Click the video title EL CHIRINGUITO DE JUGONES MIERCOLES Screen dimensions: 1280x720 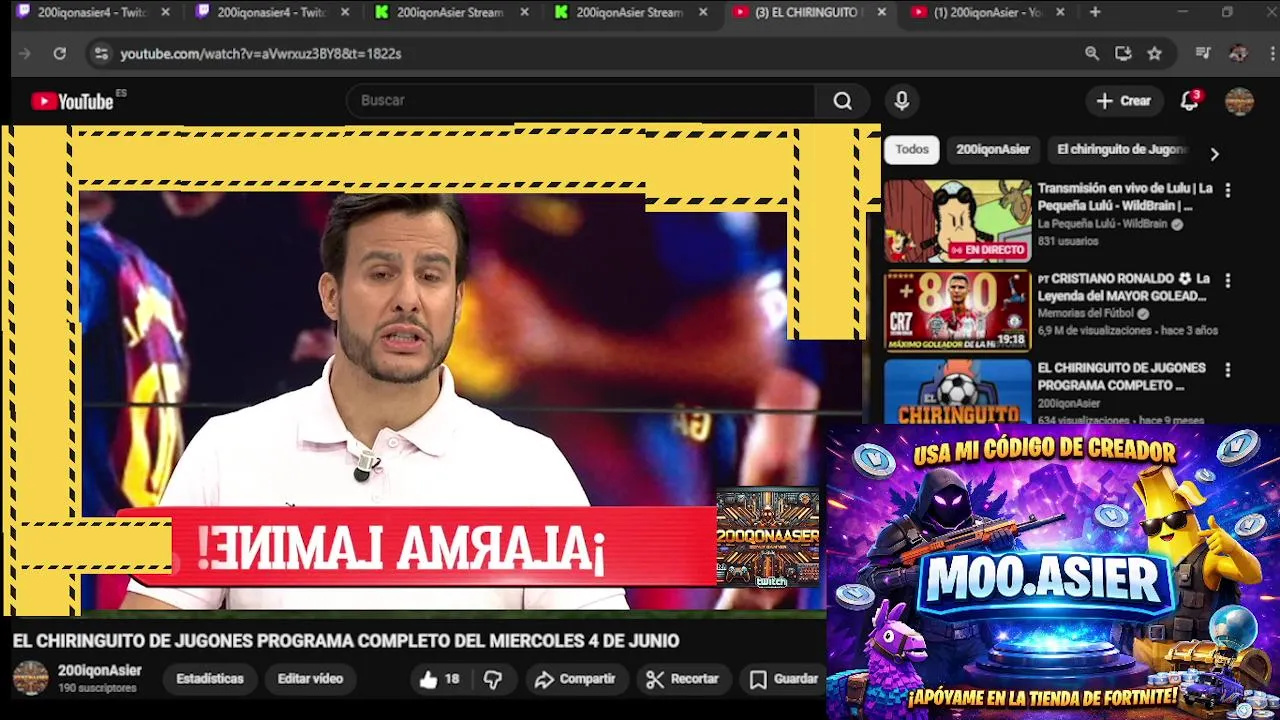click(346, 641)
